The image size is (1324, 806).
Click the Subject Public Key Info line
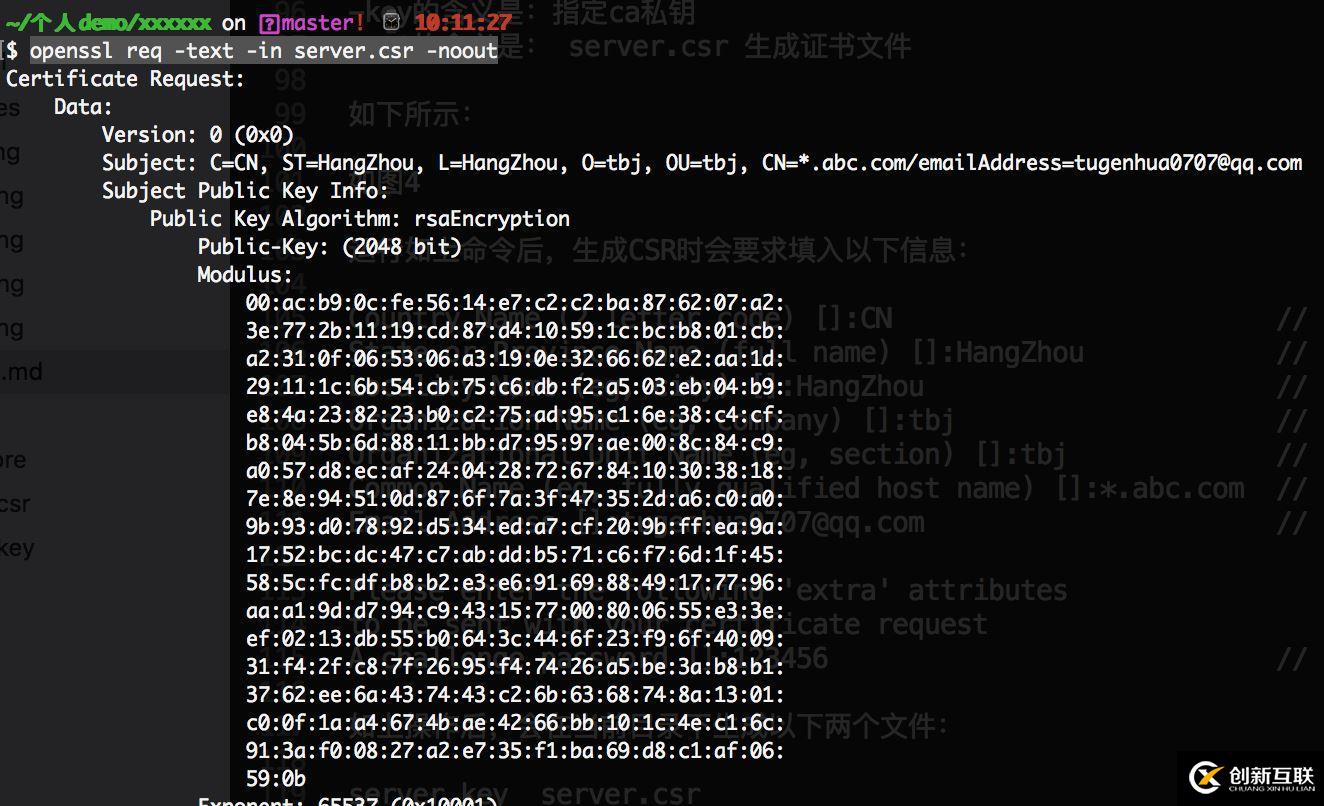(x=245, y=190)
